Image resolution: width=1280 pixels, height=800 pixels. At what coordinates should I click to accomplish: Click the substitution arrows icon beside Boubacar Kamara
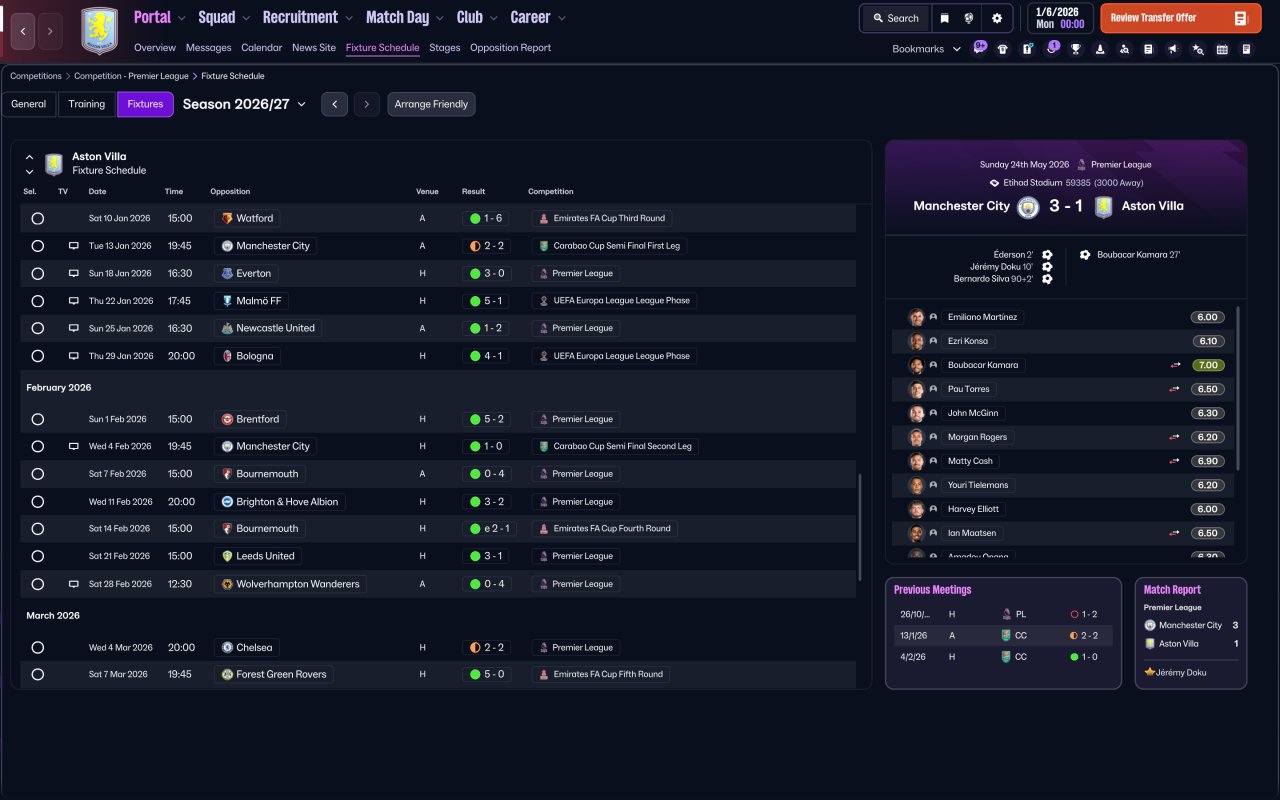click(1175, 365)
